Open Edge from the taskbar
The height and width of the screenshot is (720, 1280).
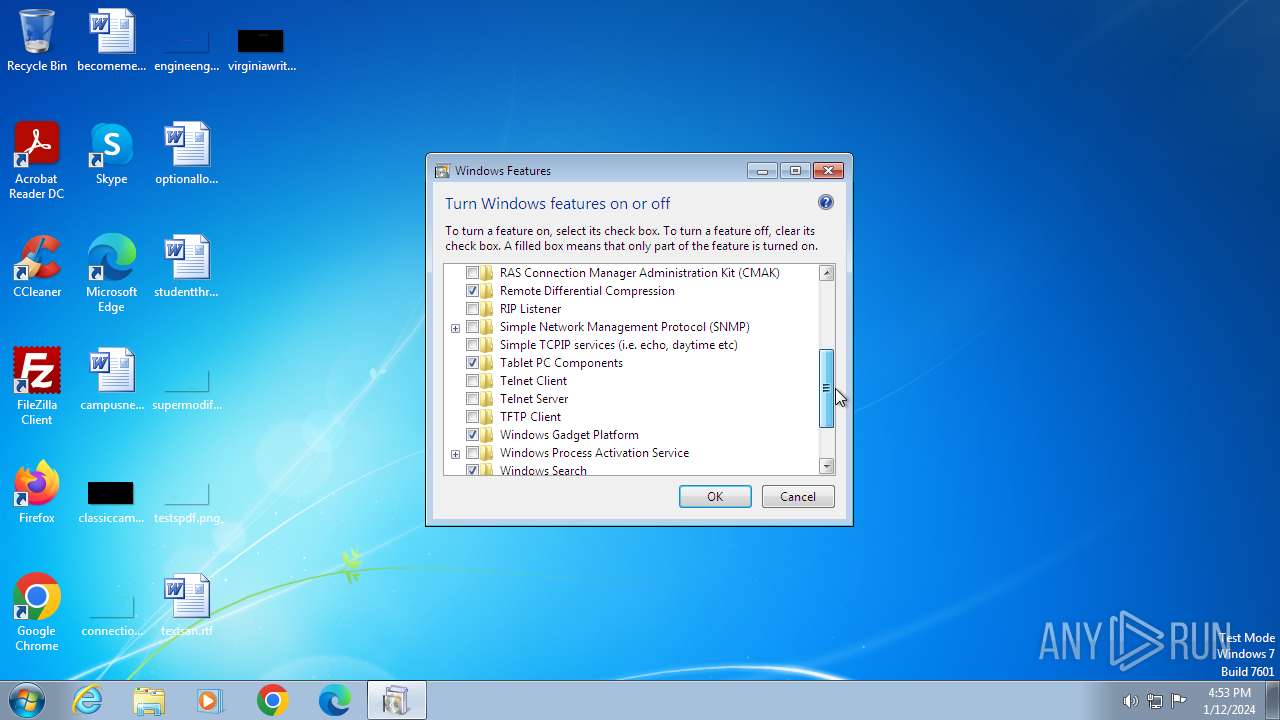pos(334,700)
